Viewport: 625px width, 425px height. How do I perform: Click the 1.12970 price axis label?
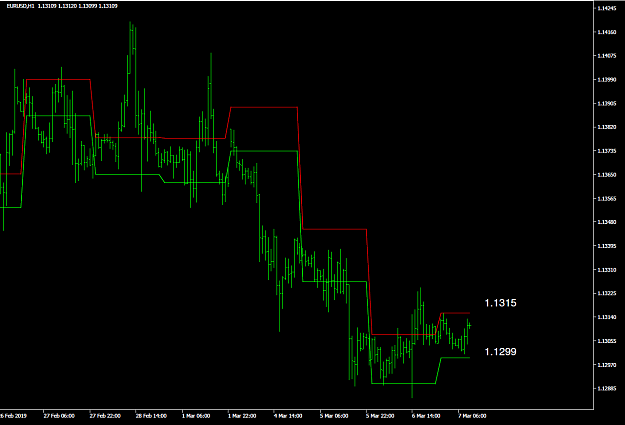pyautogui.click(x=607, y=365)
